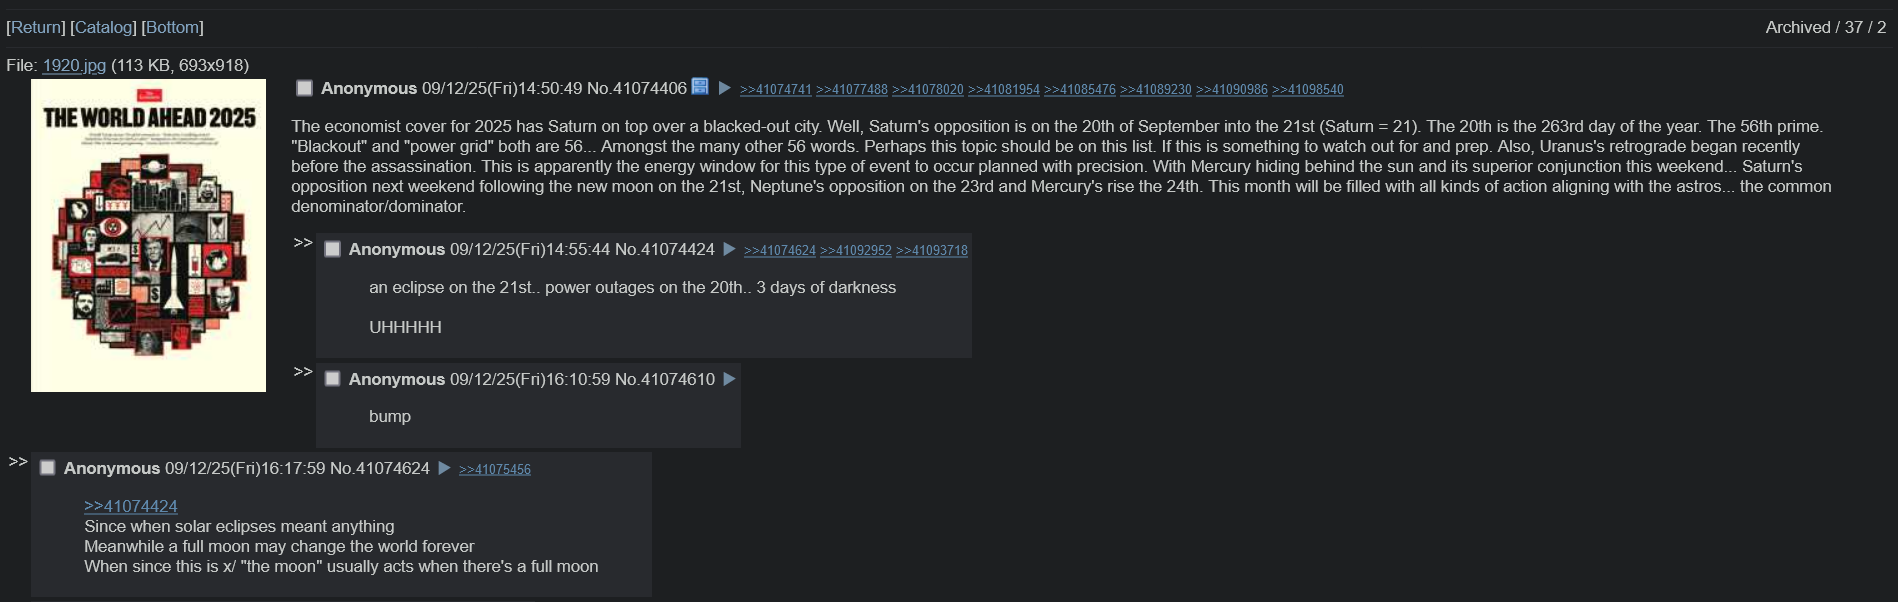Tick the checkbox for post No.41074406
This screenshot has height=602, width=1898.
[304, 88]
